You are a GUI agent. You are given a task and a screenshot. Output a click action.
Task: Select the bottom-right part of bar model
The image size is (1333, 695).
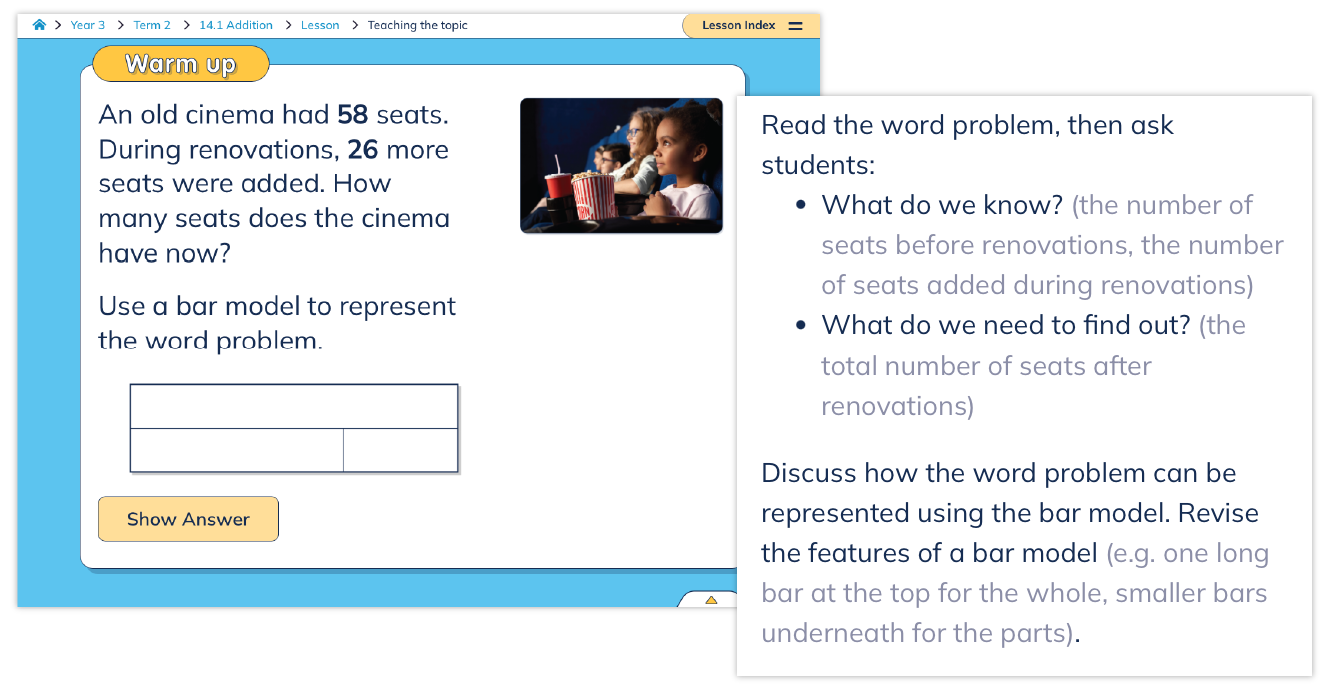pyautogui.click(x=400, y=450)
